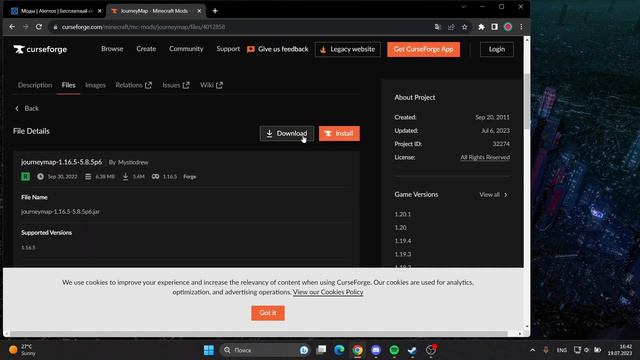Open Community in site navigation
Viewport: 640px width, 360px height.
point(186,49)
